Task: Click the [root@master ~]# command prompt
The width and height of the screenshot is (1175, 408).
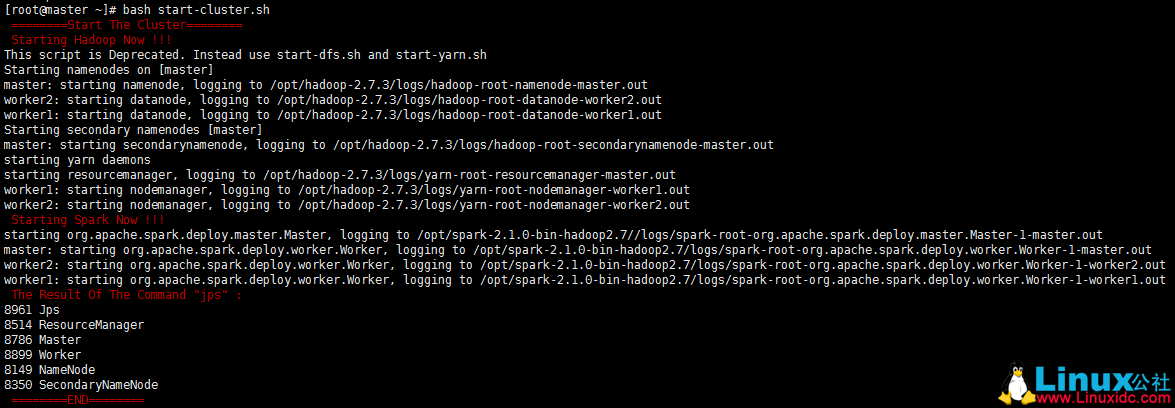Action: [x=60, y=9]
